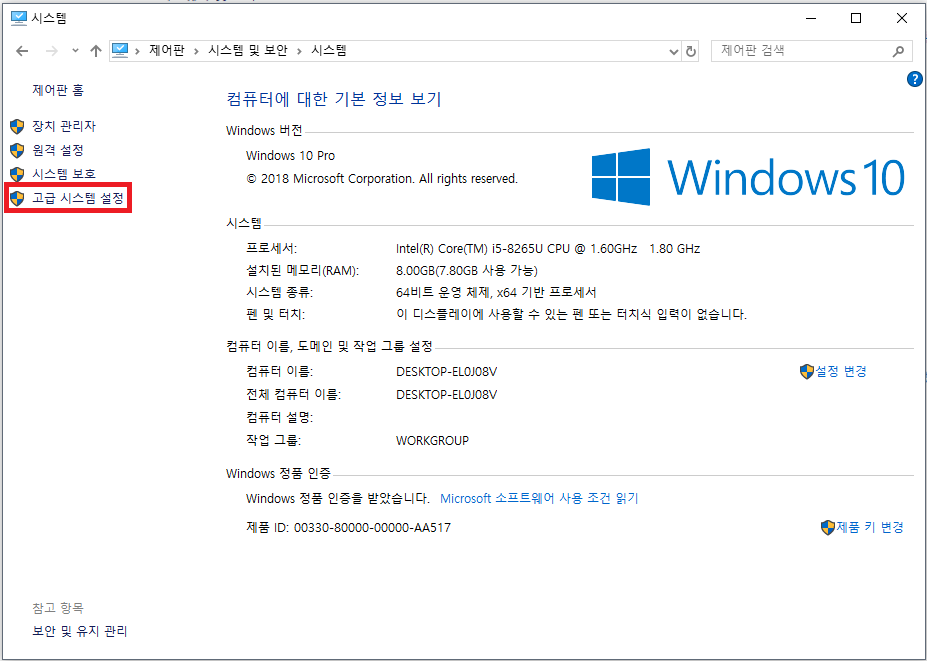The image size is (927, 661).
Task: Click the Windows 10 Pro text
Action: tap(290, 156)
